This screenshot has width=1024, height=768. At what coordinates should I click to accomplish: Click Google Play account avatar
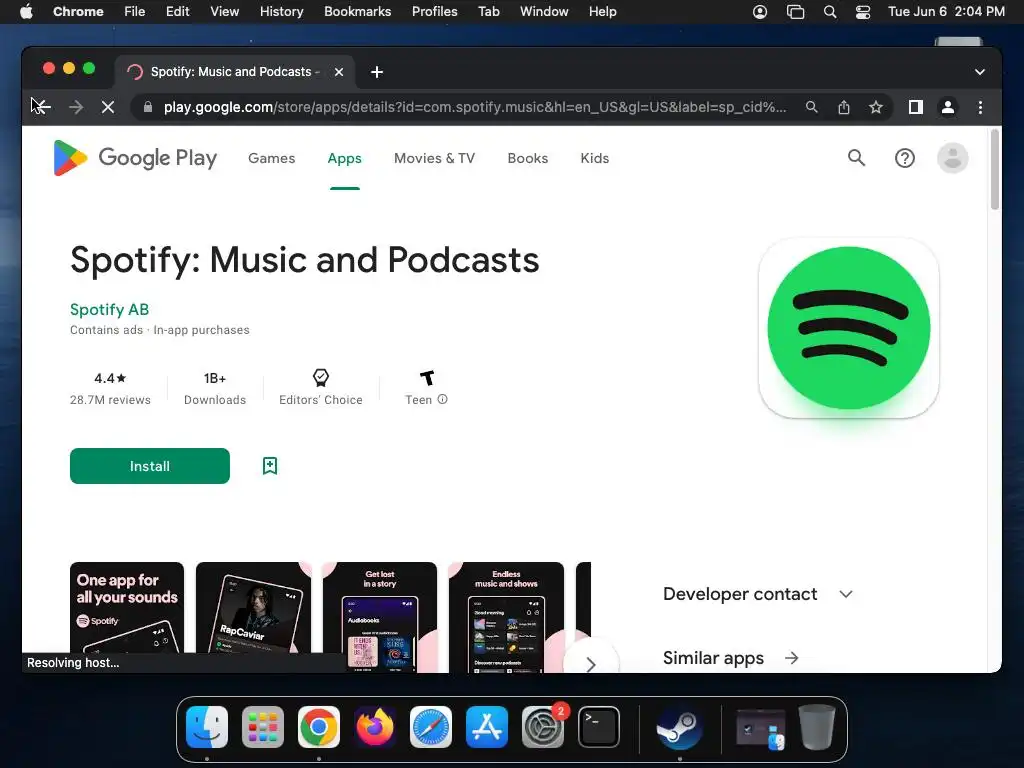pyautogui.click(x=953, y=157)
